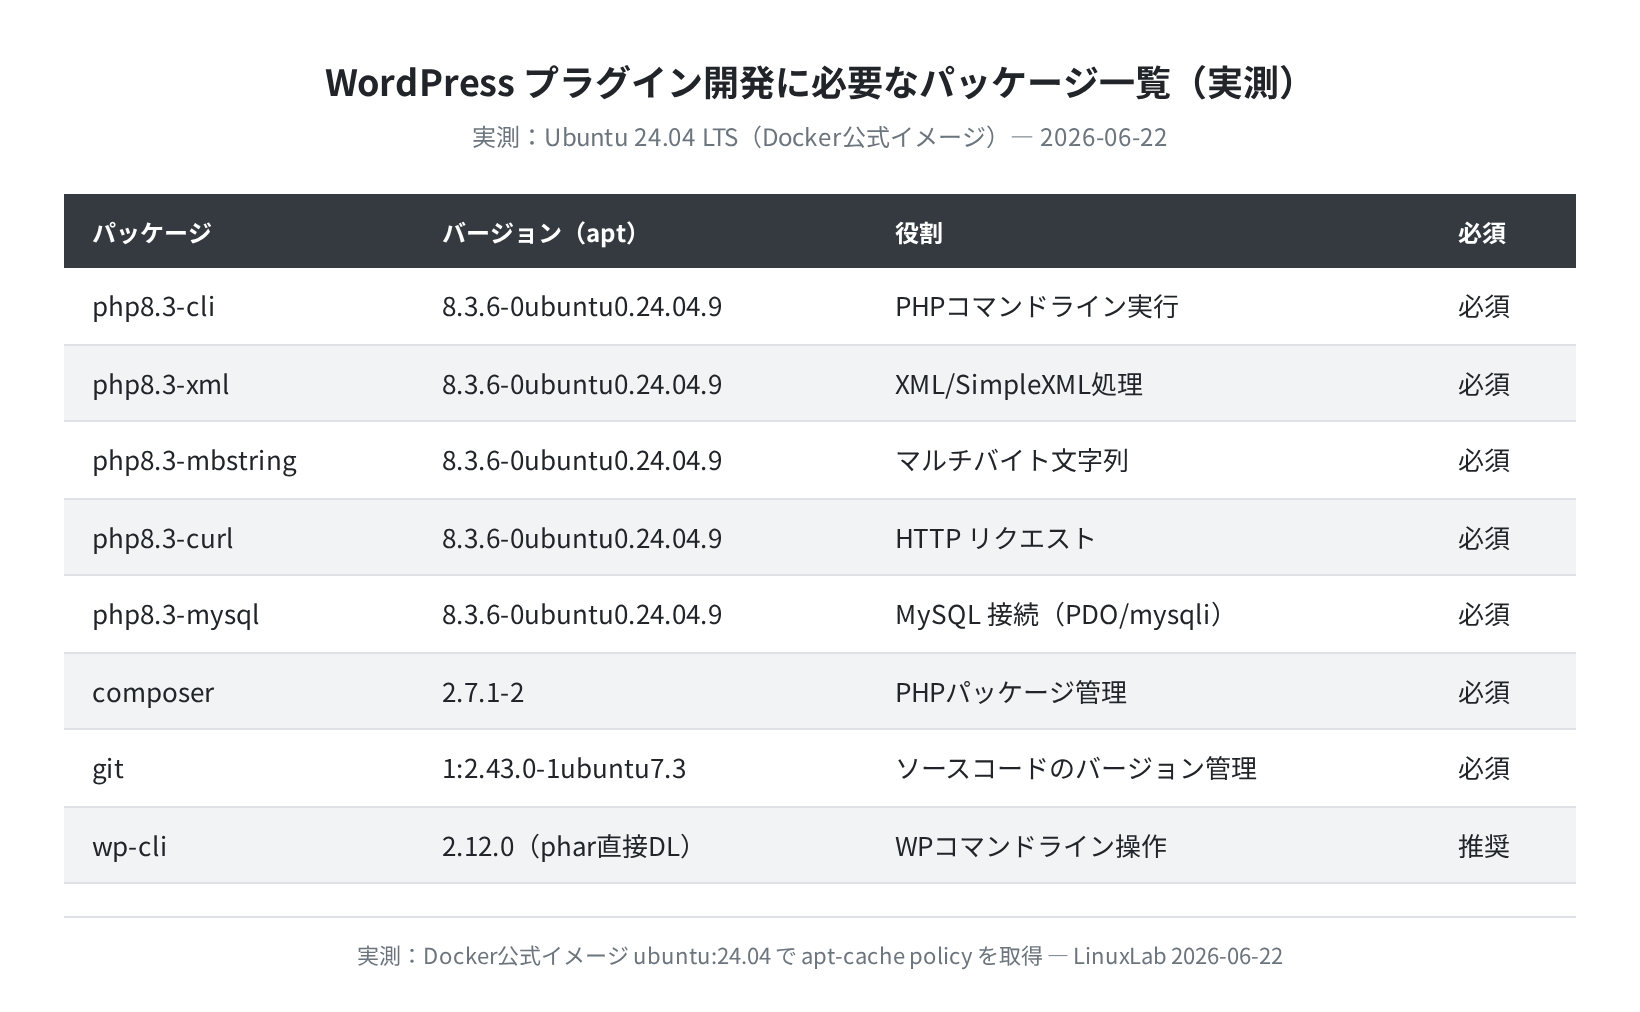The width and height of the screenshot is (1640, 1012).
Task: Click the role text XML/SimpleXML処理
Action: pos(1019,384)
